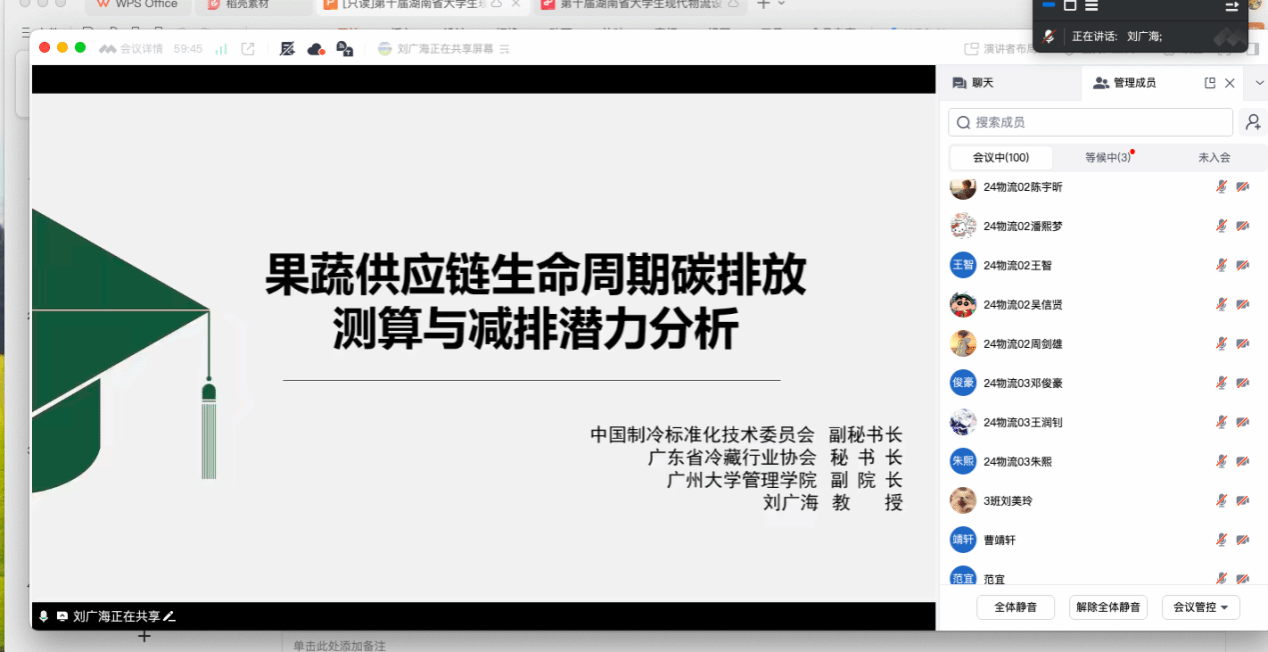1268x652 pixels.
Task: Expand the chevron beside the side panel tabs
Action: point(1259,83)
